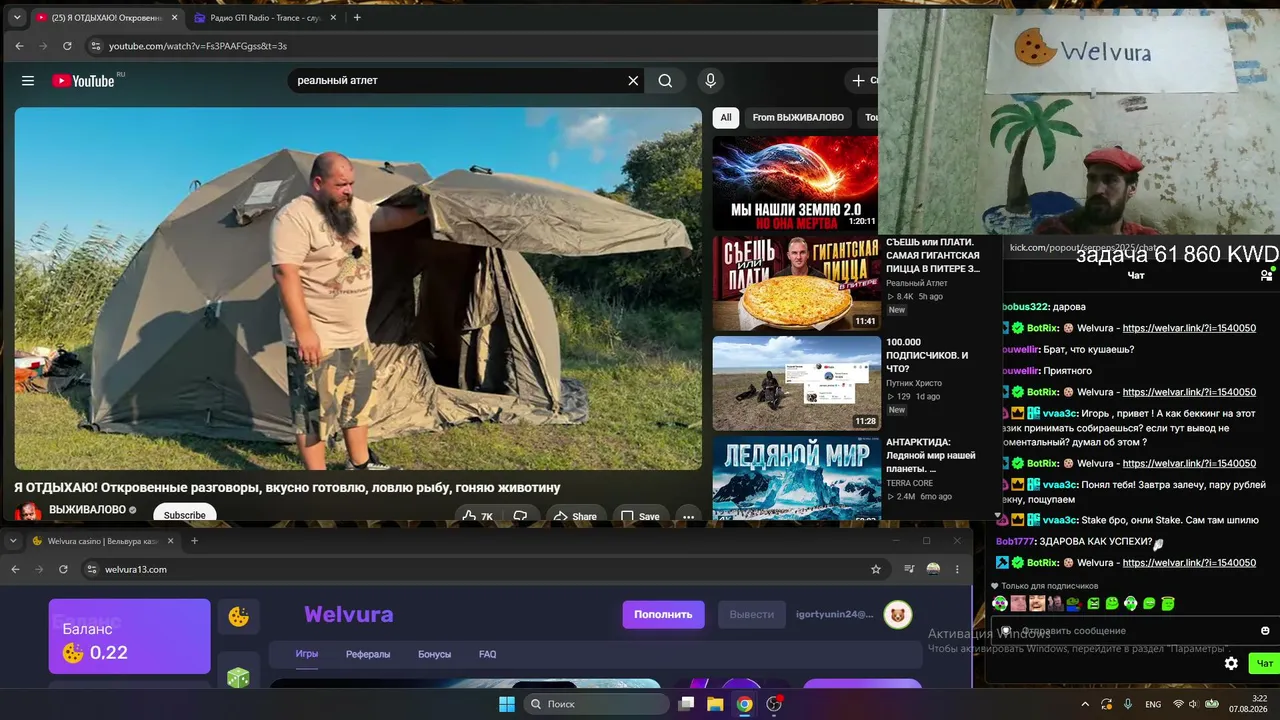Open a new tab in the Welvura window
1280x720 pixels.
point(194,541)
